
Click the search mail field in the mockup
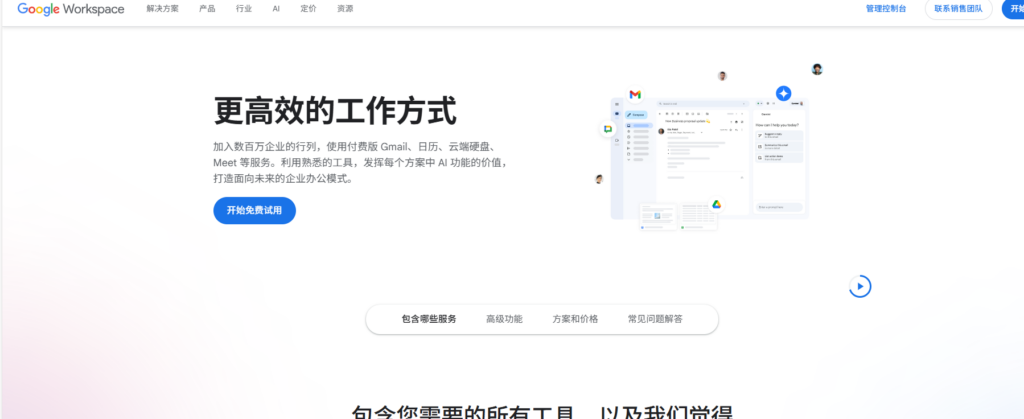(x=702, y=104)
